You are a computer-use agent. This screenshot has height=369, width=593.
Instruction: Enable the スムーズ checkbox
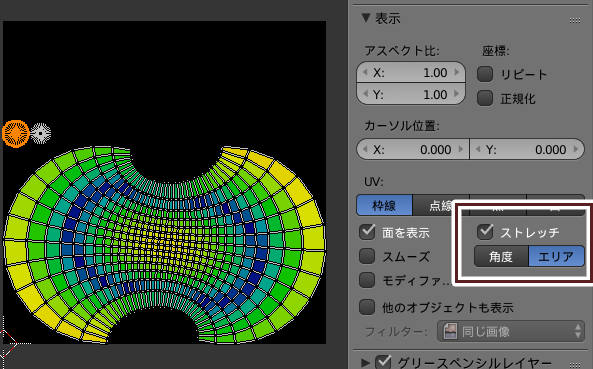click(x=367, y=256)
